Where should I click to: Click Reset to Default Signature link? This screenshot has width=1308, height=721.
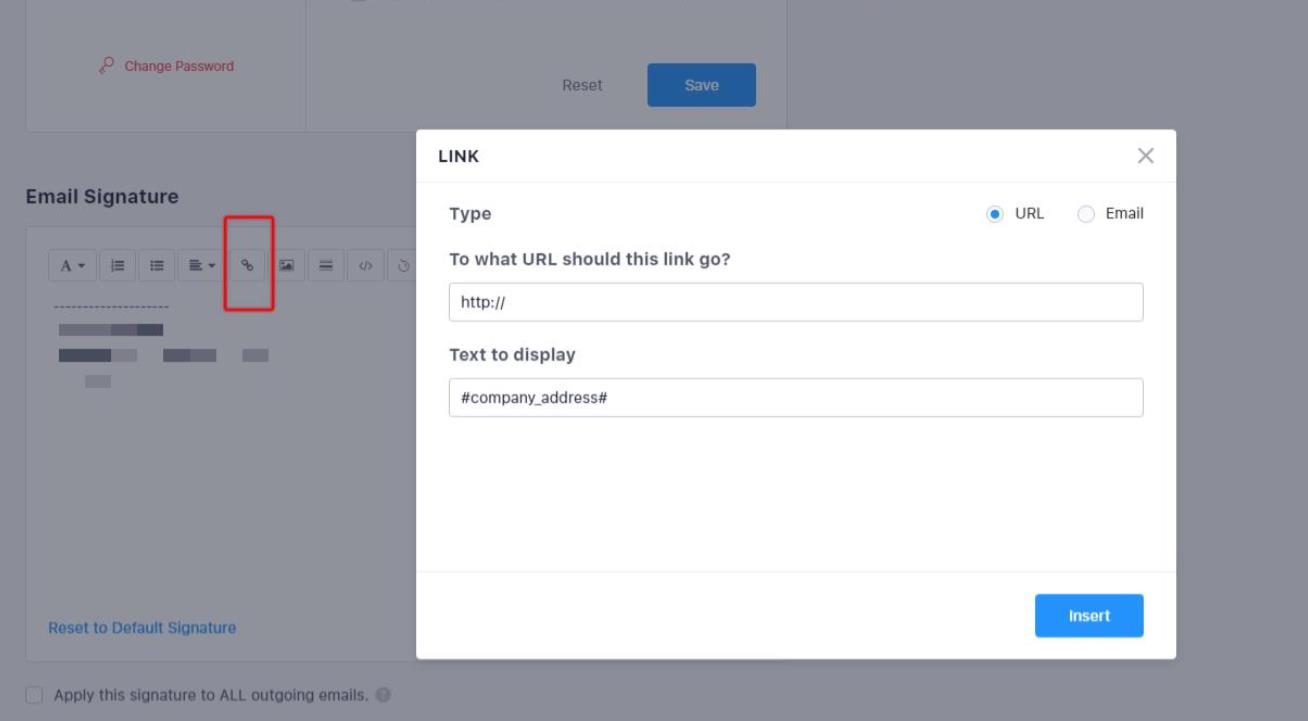click(142, 628)
